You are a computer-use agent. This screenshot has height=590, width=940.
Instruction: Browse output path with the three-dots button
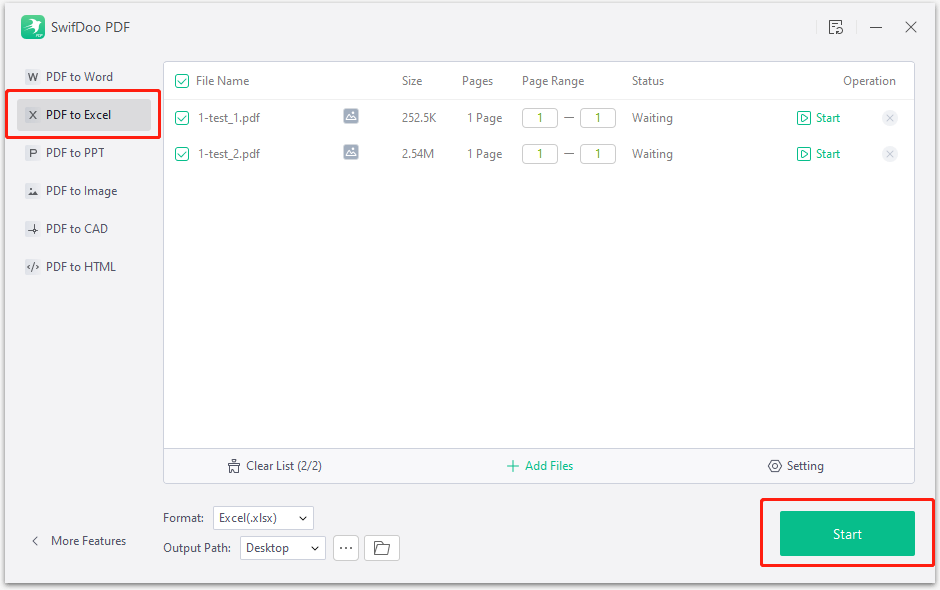point(346,548)
